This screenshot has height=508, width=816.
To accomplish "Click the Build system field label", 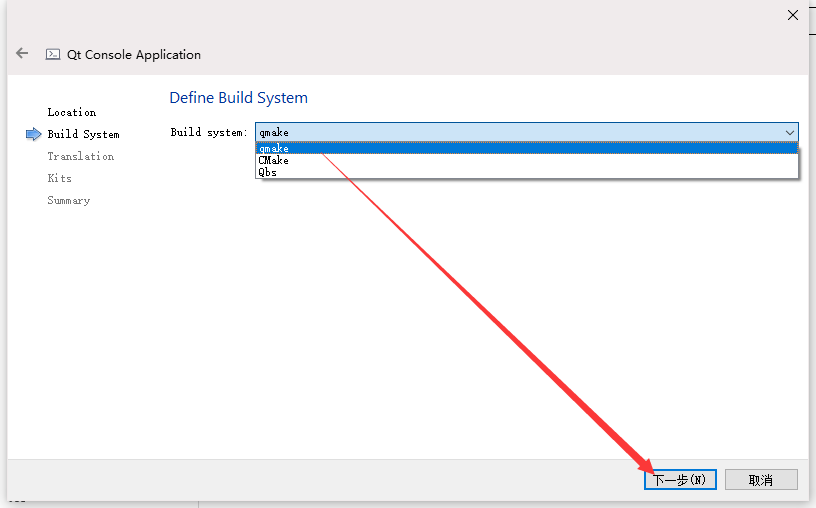I will pos(209,133).
